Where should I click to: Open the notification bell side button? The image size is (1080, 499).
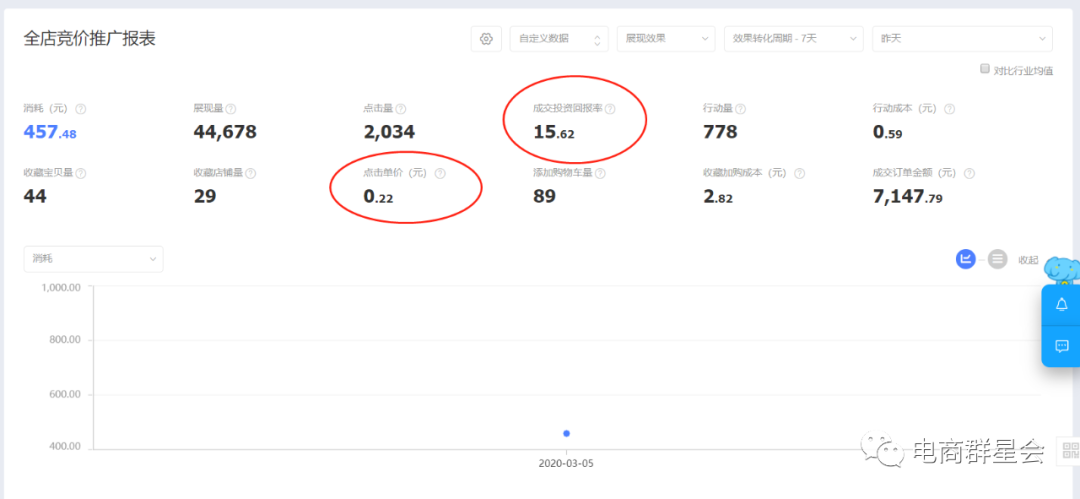coord(1061,305)
